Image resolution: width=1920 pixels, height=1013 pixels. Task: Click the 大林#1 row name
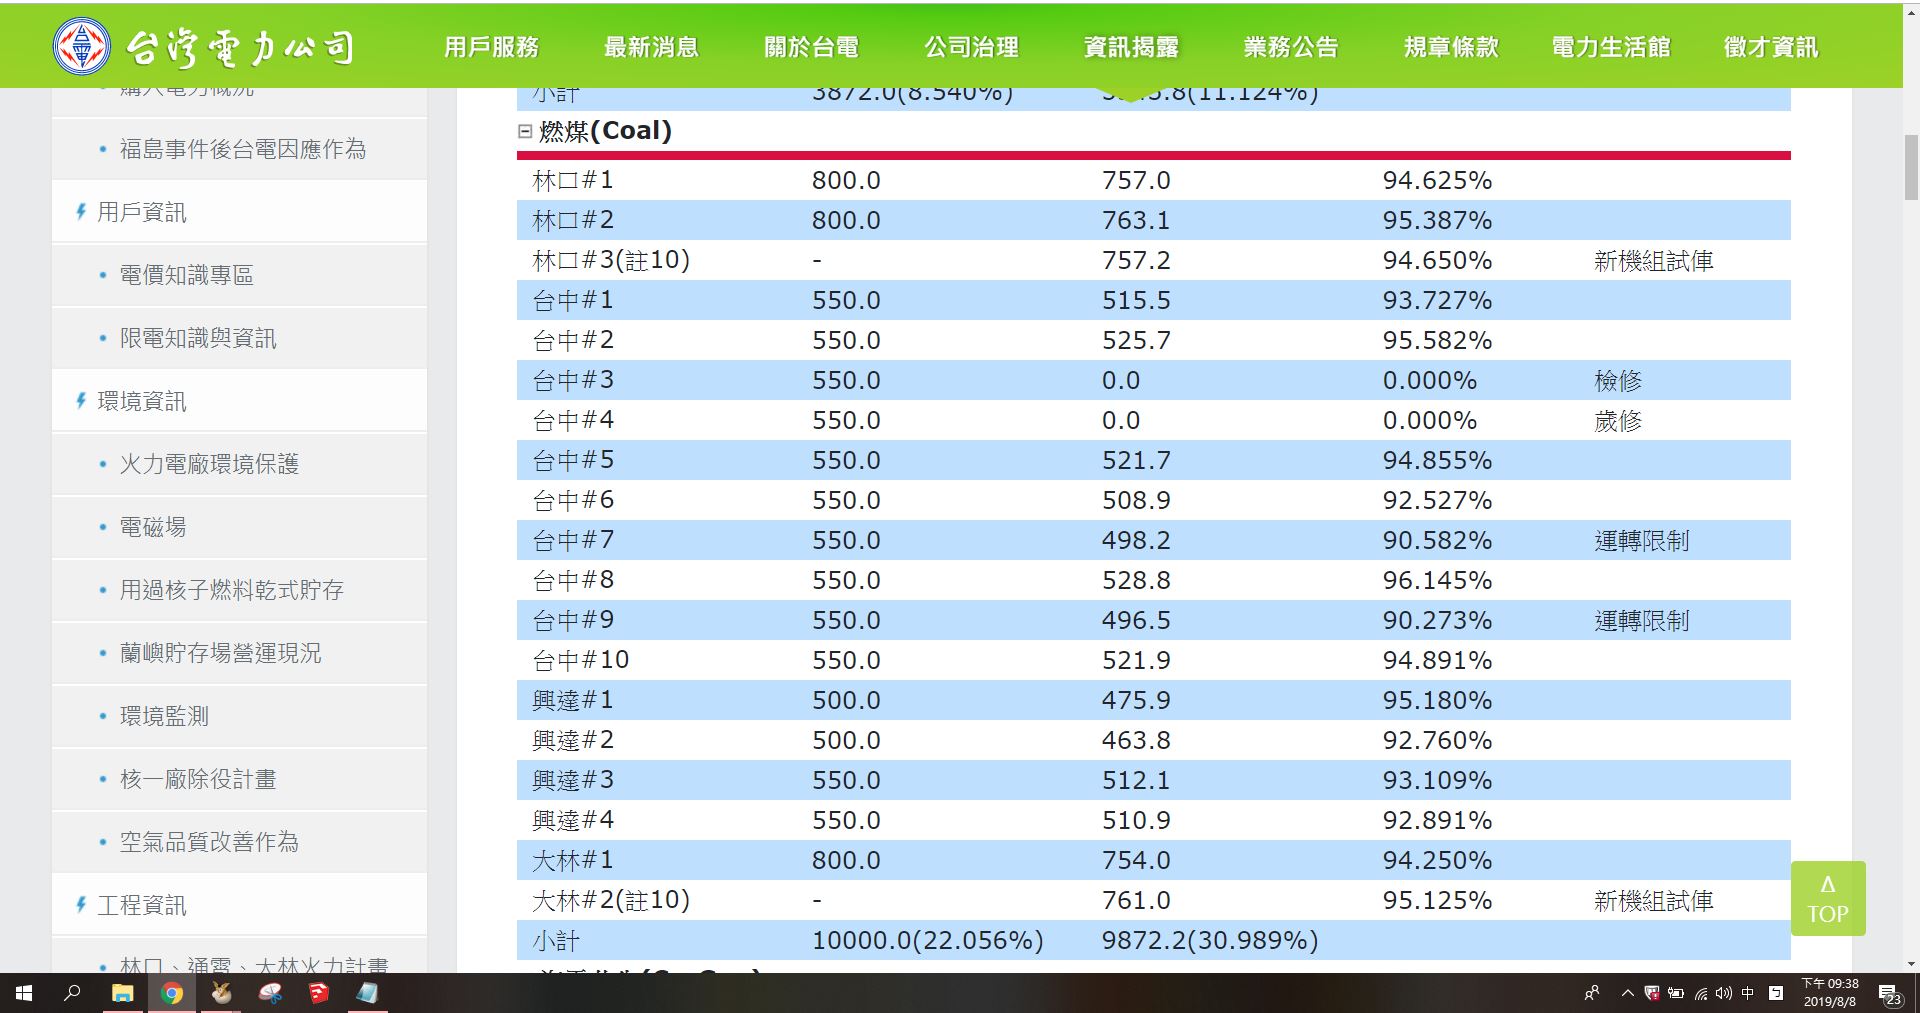coord(573,861)
